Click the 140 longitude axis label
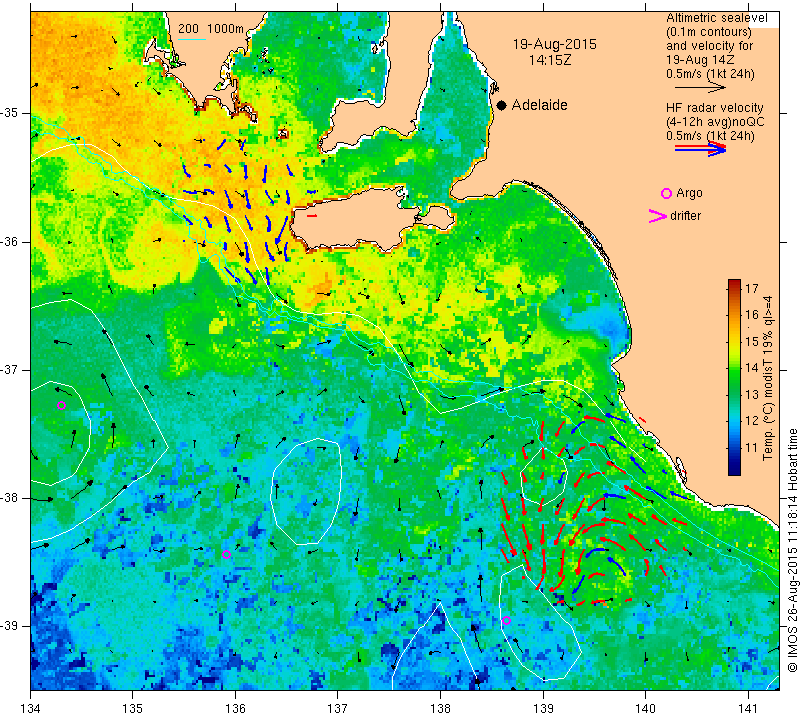Viewport: 800px width, 720px height. (x=645, y=709)
